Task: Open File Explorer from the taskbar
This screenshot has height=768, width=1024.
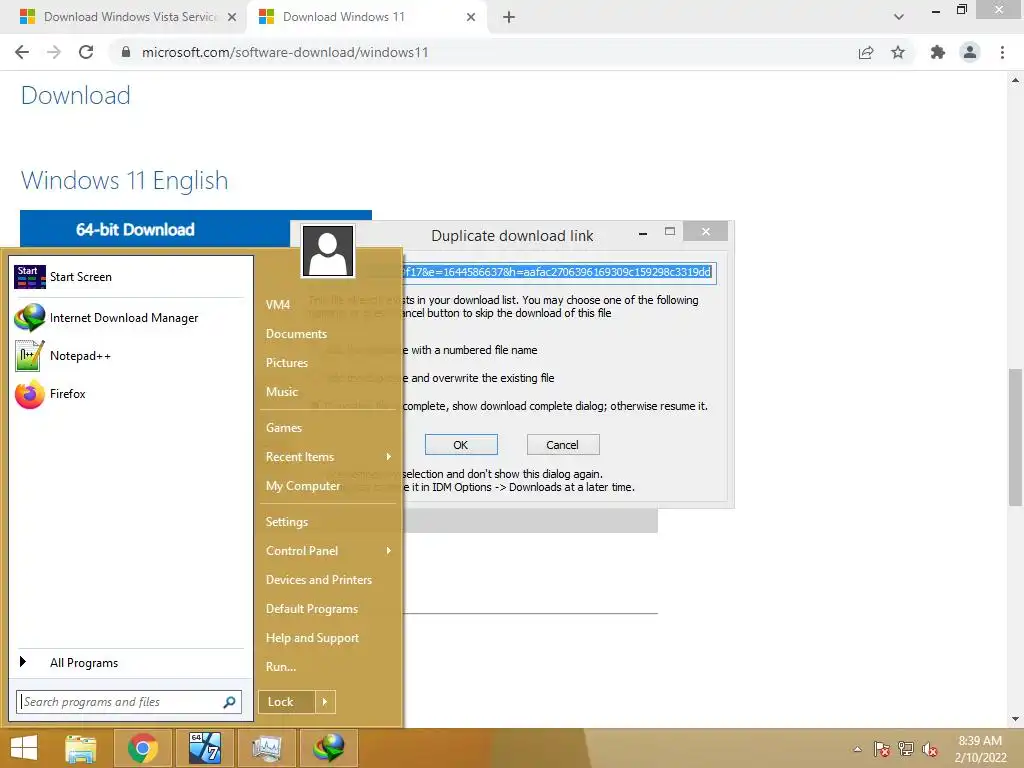Action: point(81,748)
